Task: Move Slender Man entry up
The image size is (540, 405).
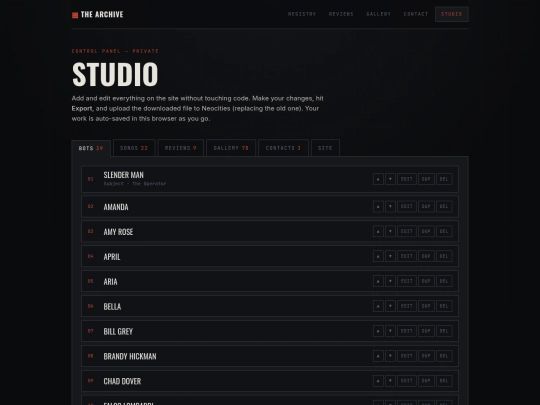Action: pyautogui.click(x=378, y=179)
